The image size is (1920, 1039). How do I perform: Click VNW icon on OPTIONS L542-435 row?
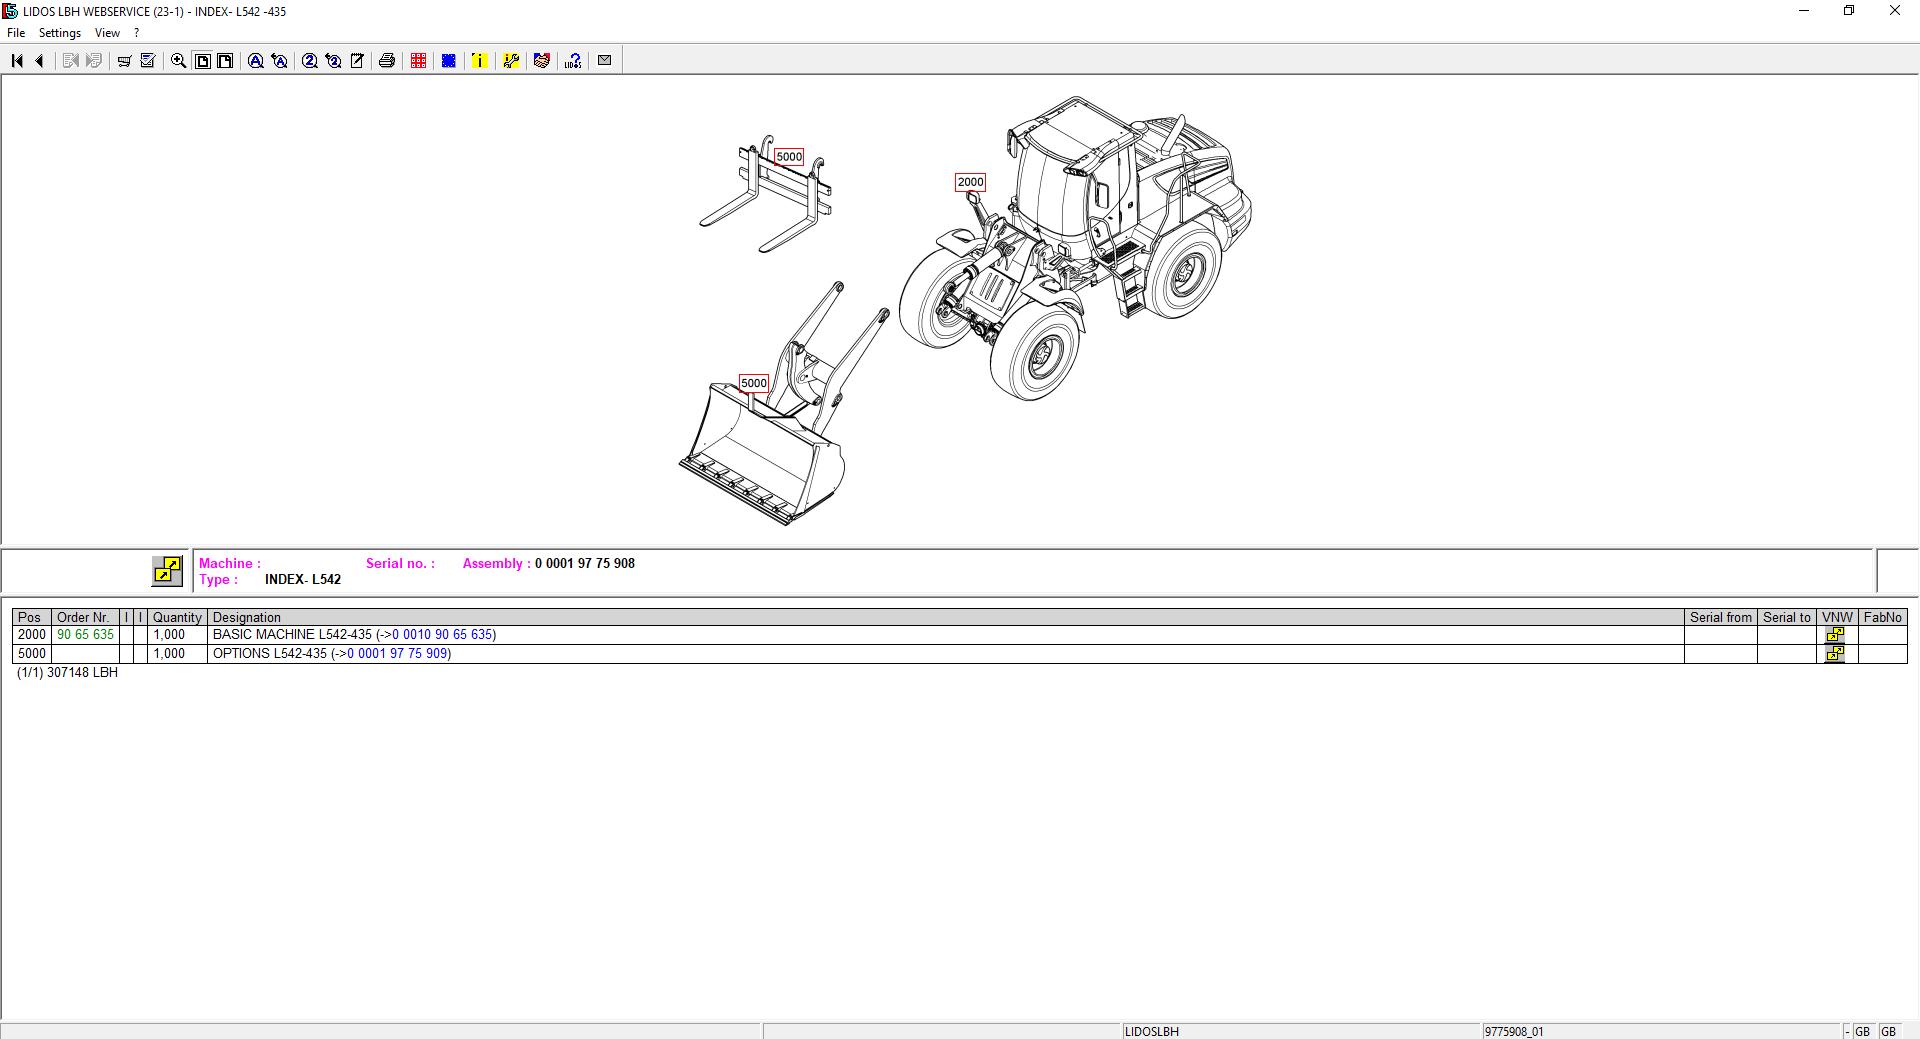tap(1836, 653)
